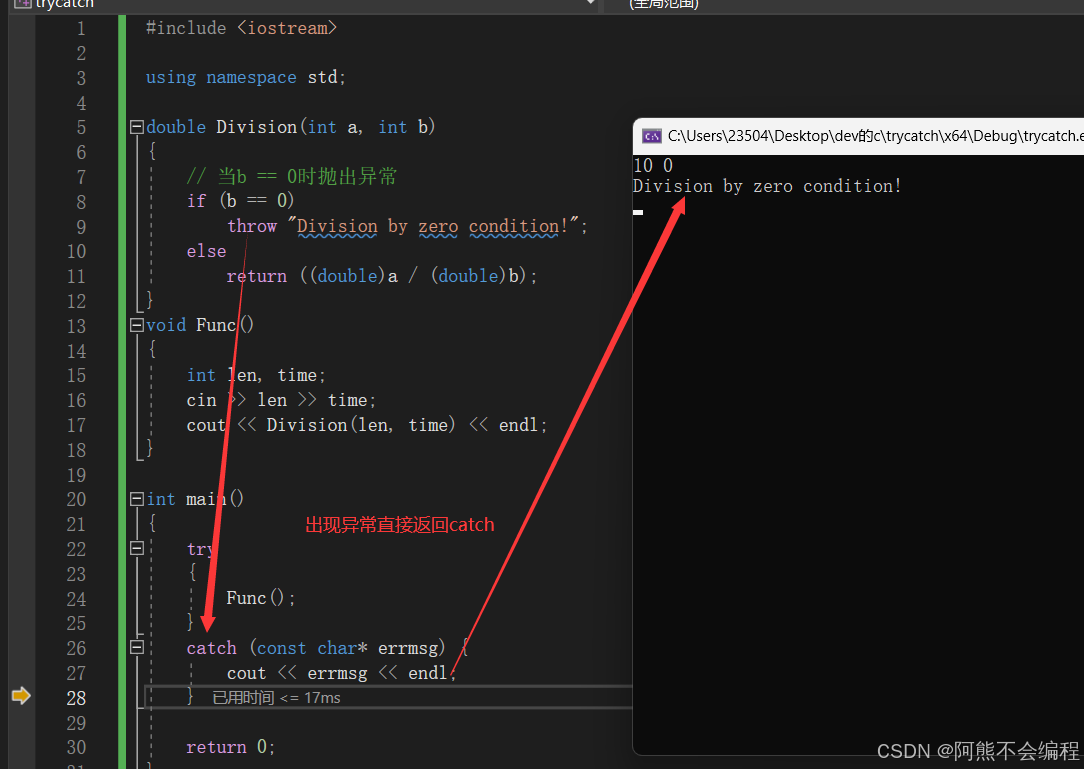Viewport: 1084px width, 769px height.
Task: Click line number 24 in the gutter
Action: [76, 599]
